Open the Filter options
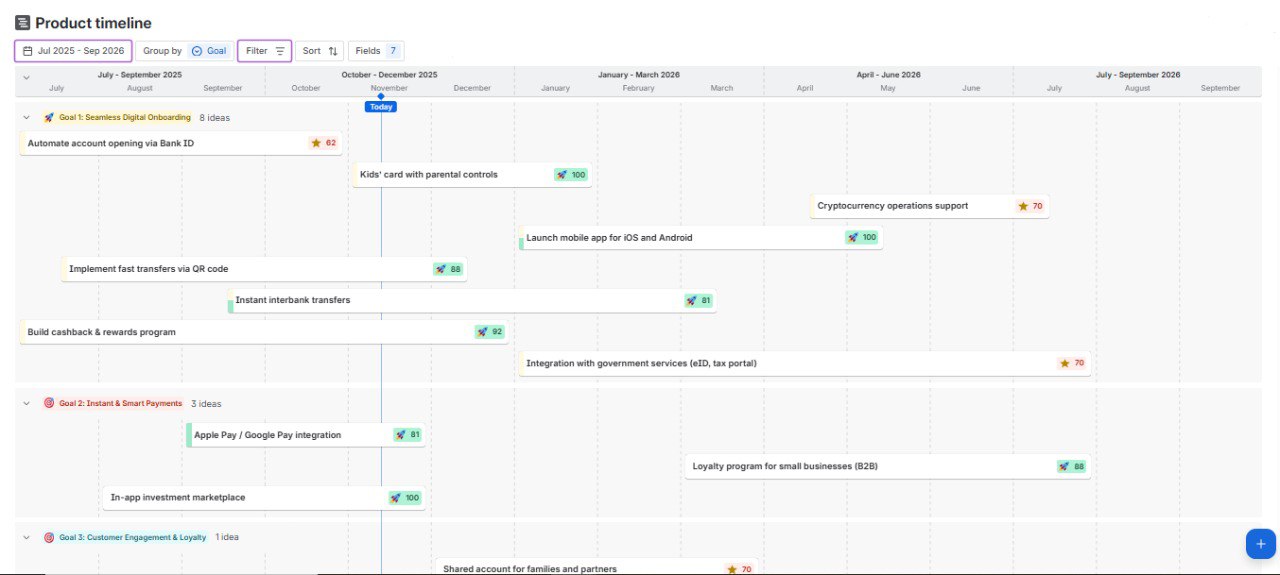 (265, 51)
